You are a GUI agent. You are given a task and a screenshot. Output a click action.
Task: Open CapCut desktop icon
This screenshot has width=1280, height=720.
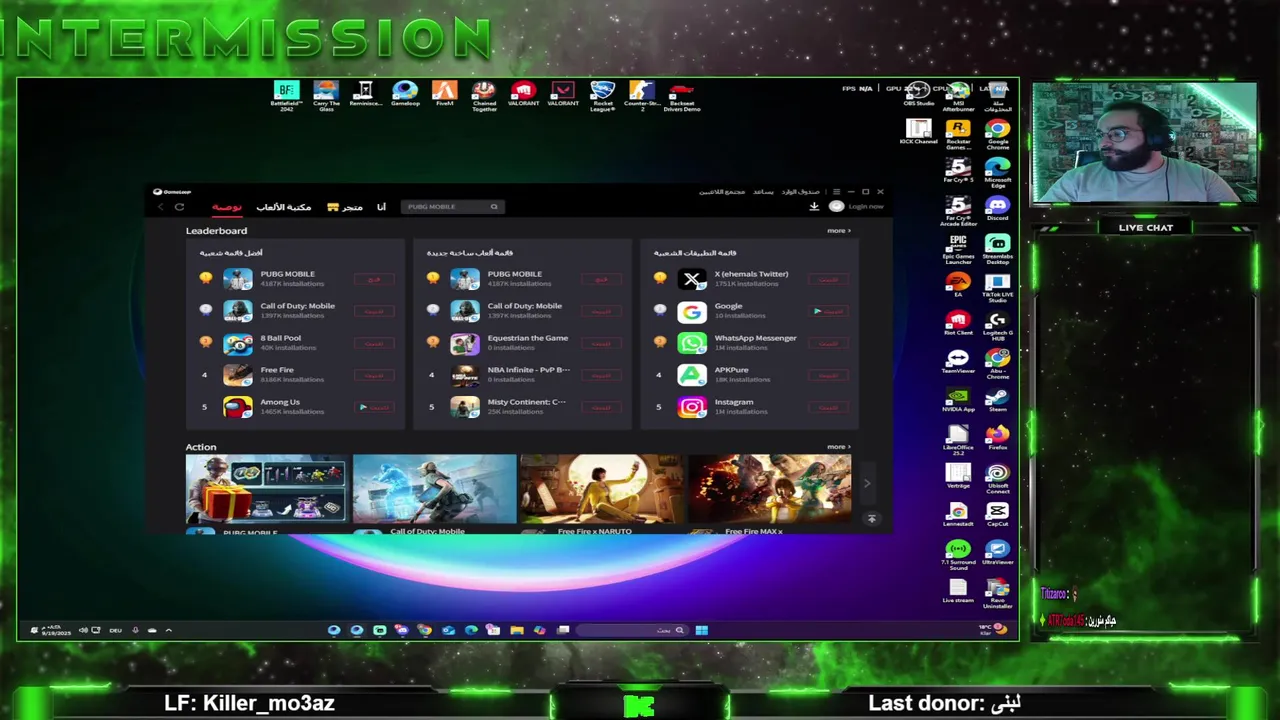[997, 515]
